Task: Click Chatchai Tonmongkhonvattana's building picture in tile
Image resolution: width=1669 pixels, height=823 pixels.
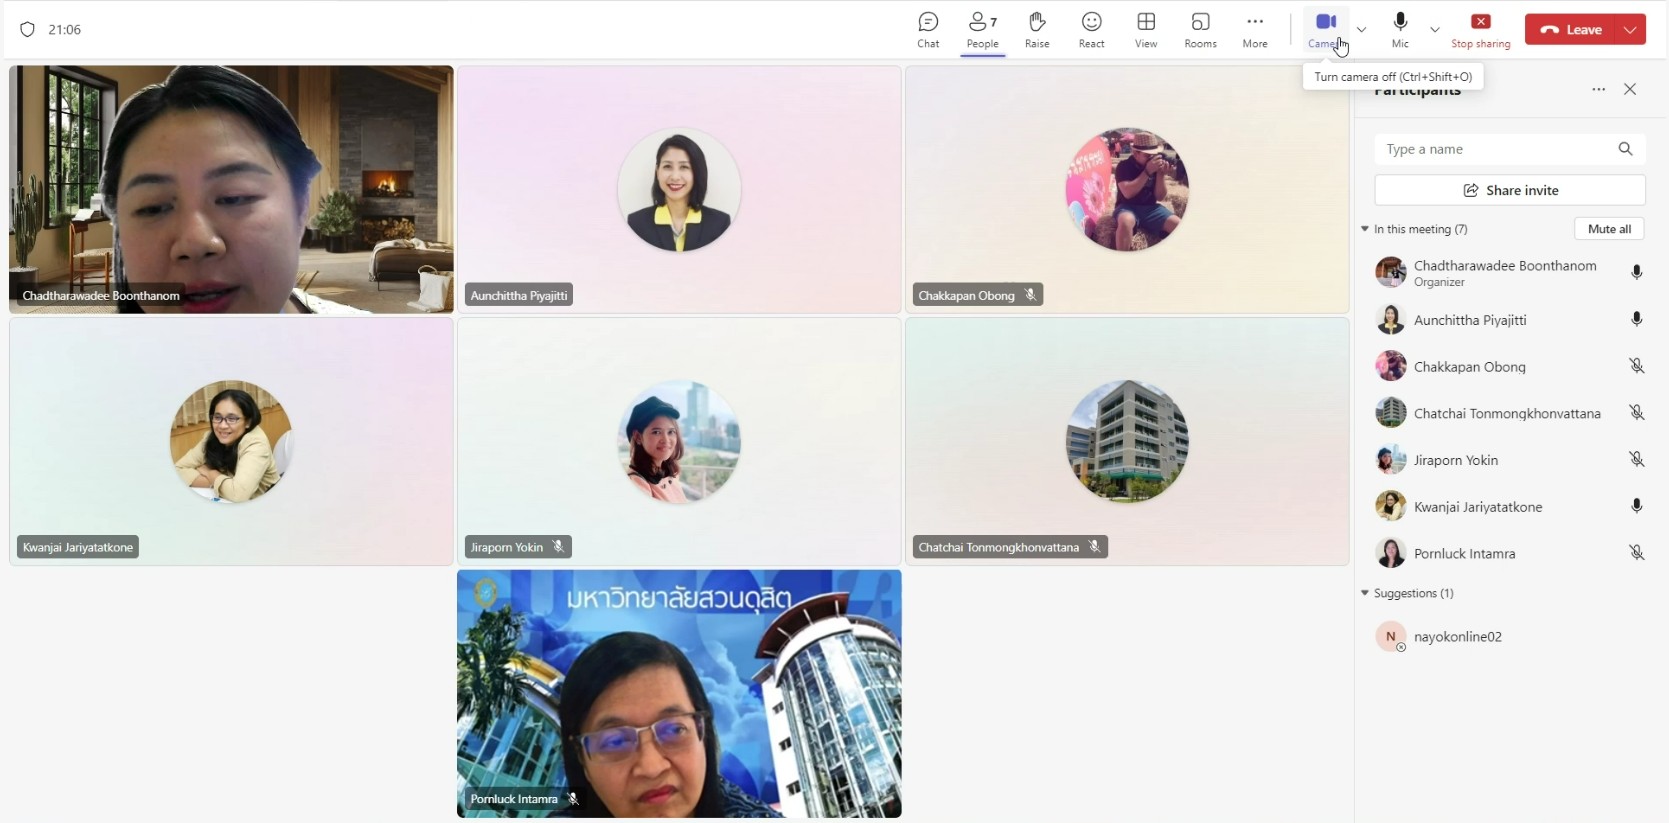Action: pyautogui.click(x=1127, y=441)
